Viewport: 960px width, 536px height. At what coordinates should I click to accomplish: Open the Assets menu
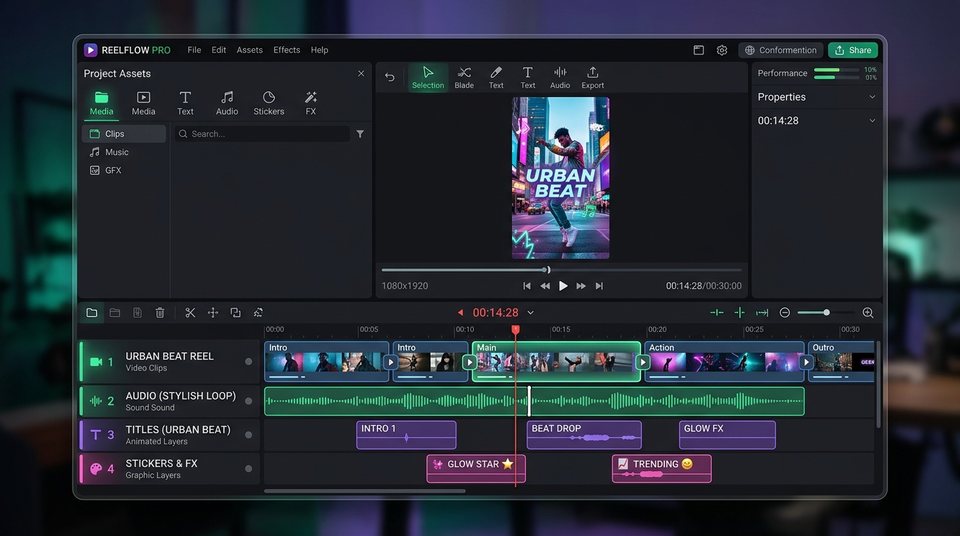(249, 50)
